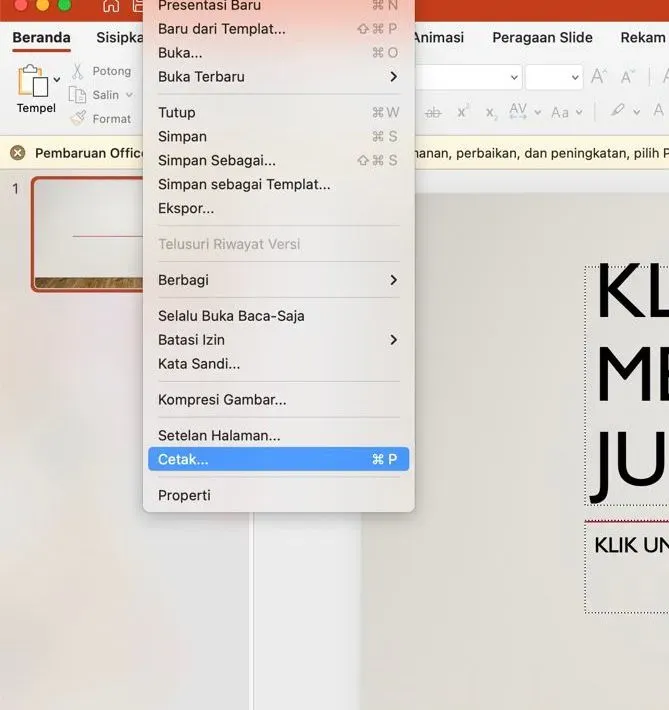
Task: Select Buka... in the File menu
Action: 278,53
